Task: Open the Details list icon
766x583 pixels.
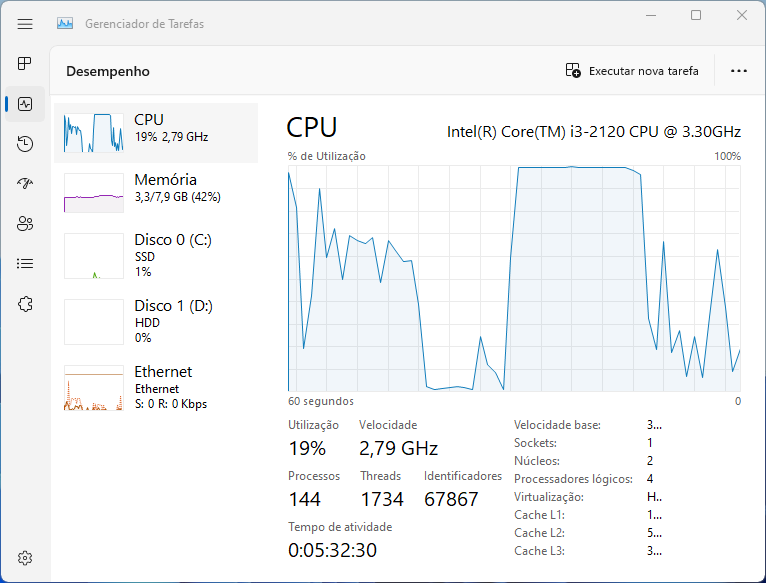Action: coord(25,264)
